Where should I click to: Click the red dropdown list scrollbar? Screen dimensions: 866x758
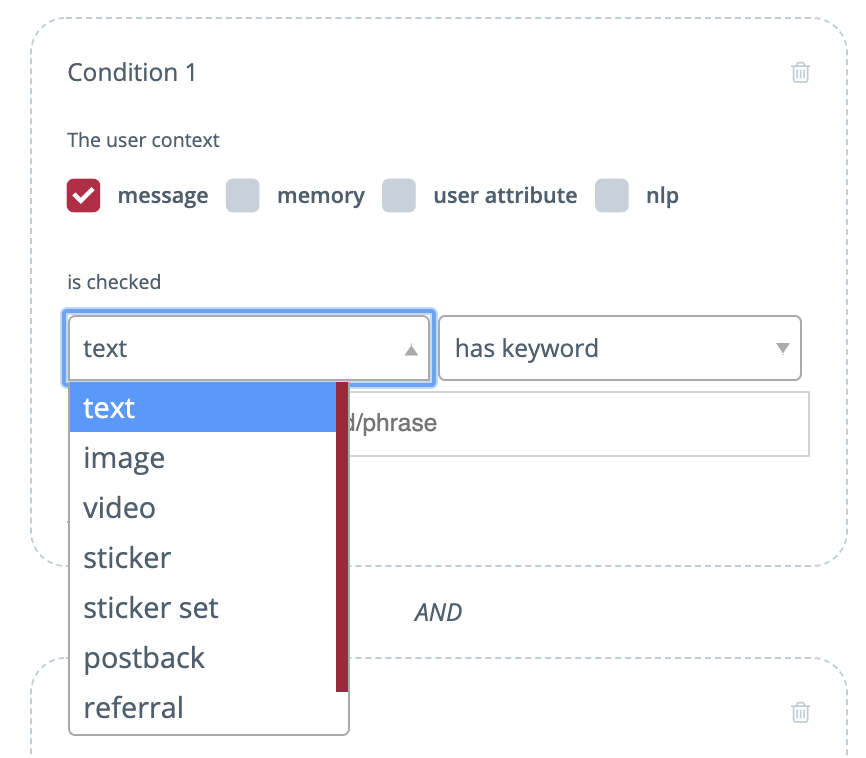342,537
